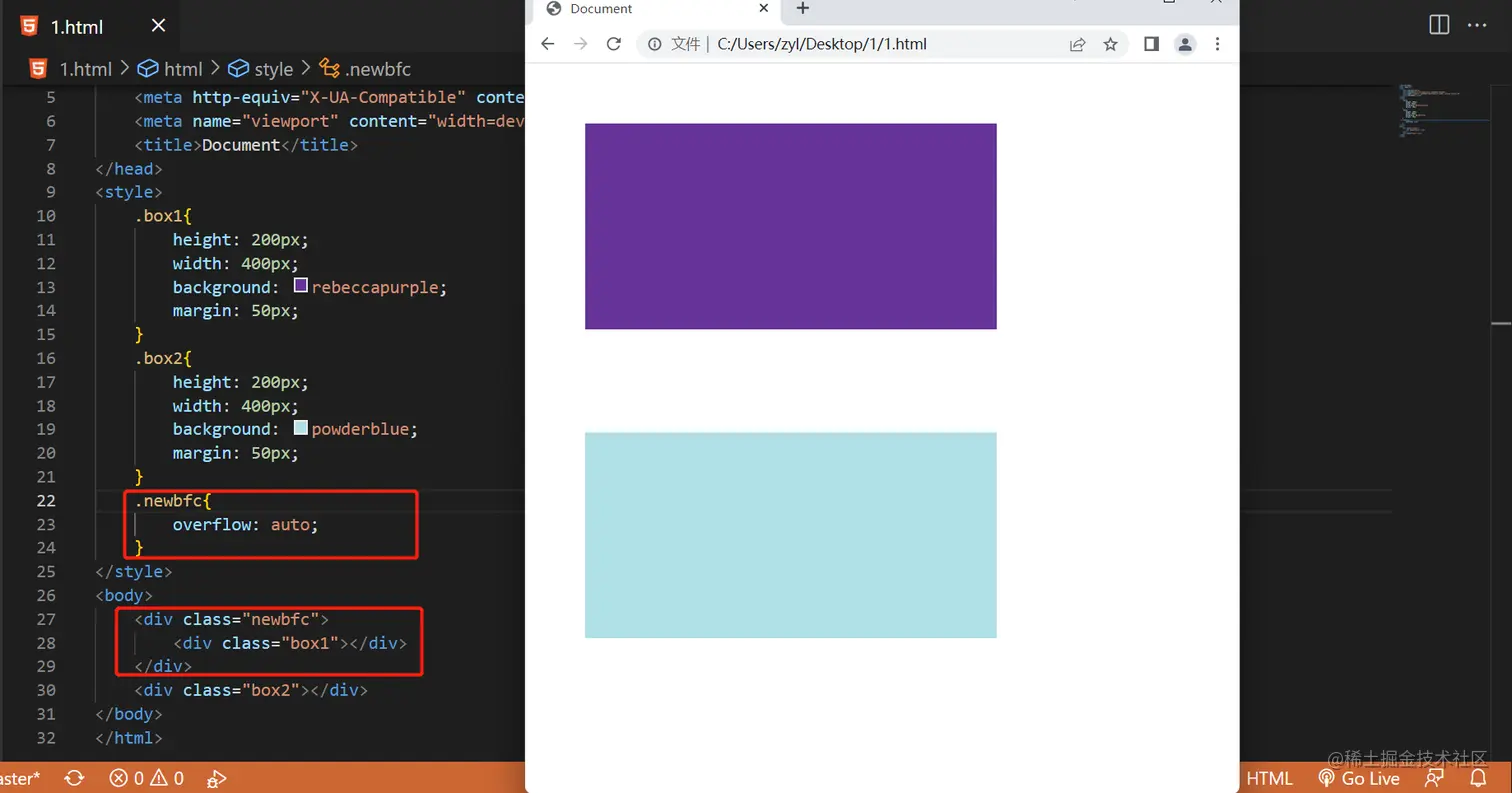Click the '<div class="box2"></div>' line
Viewport: 1512px width, 793px height.
251,690
